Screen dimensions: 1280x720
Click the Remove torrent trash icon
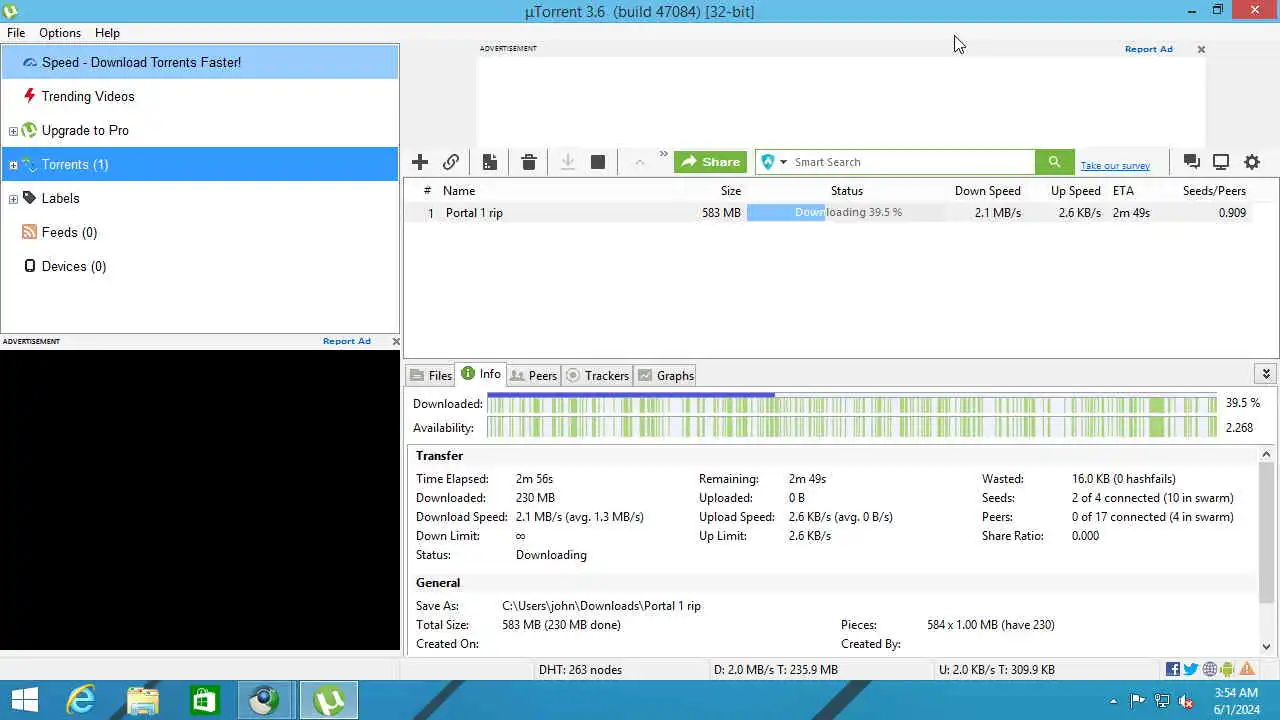(529, 162)
